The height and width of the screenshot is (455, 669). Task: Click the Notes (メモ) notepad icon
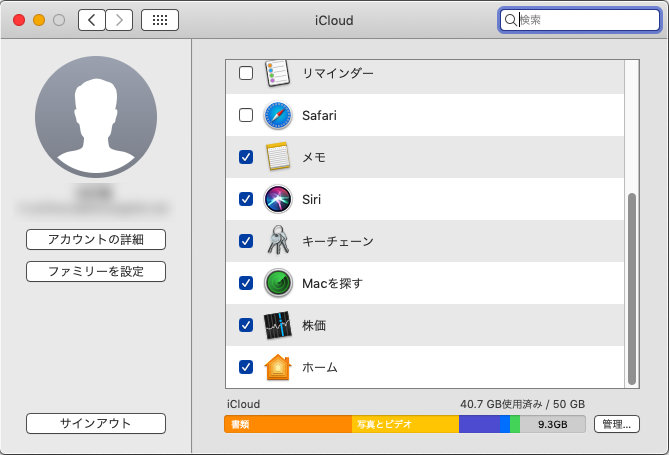(278, 157)
